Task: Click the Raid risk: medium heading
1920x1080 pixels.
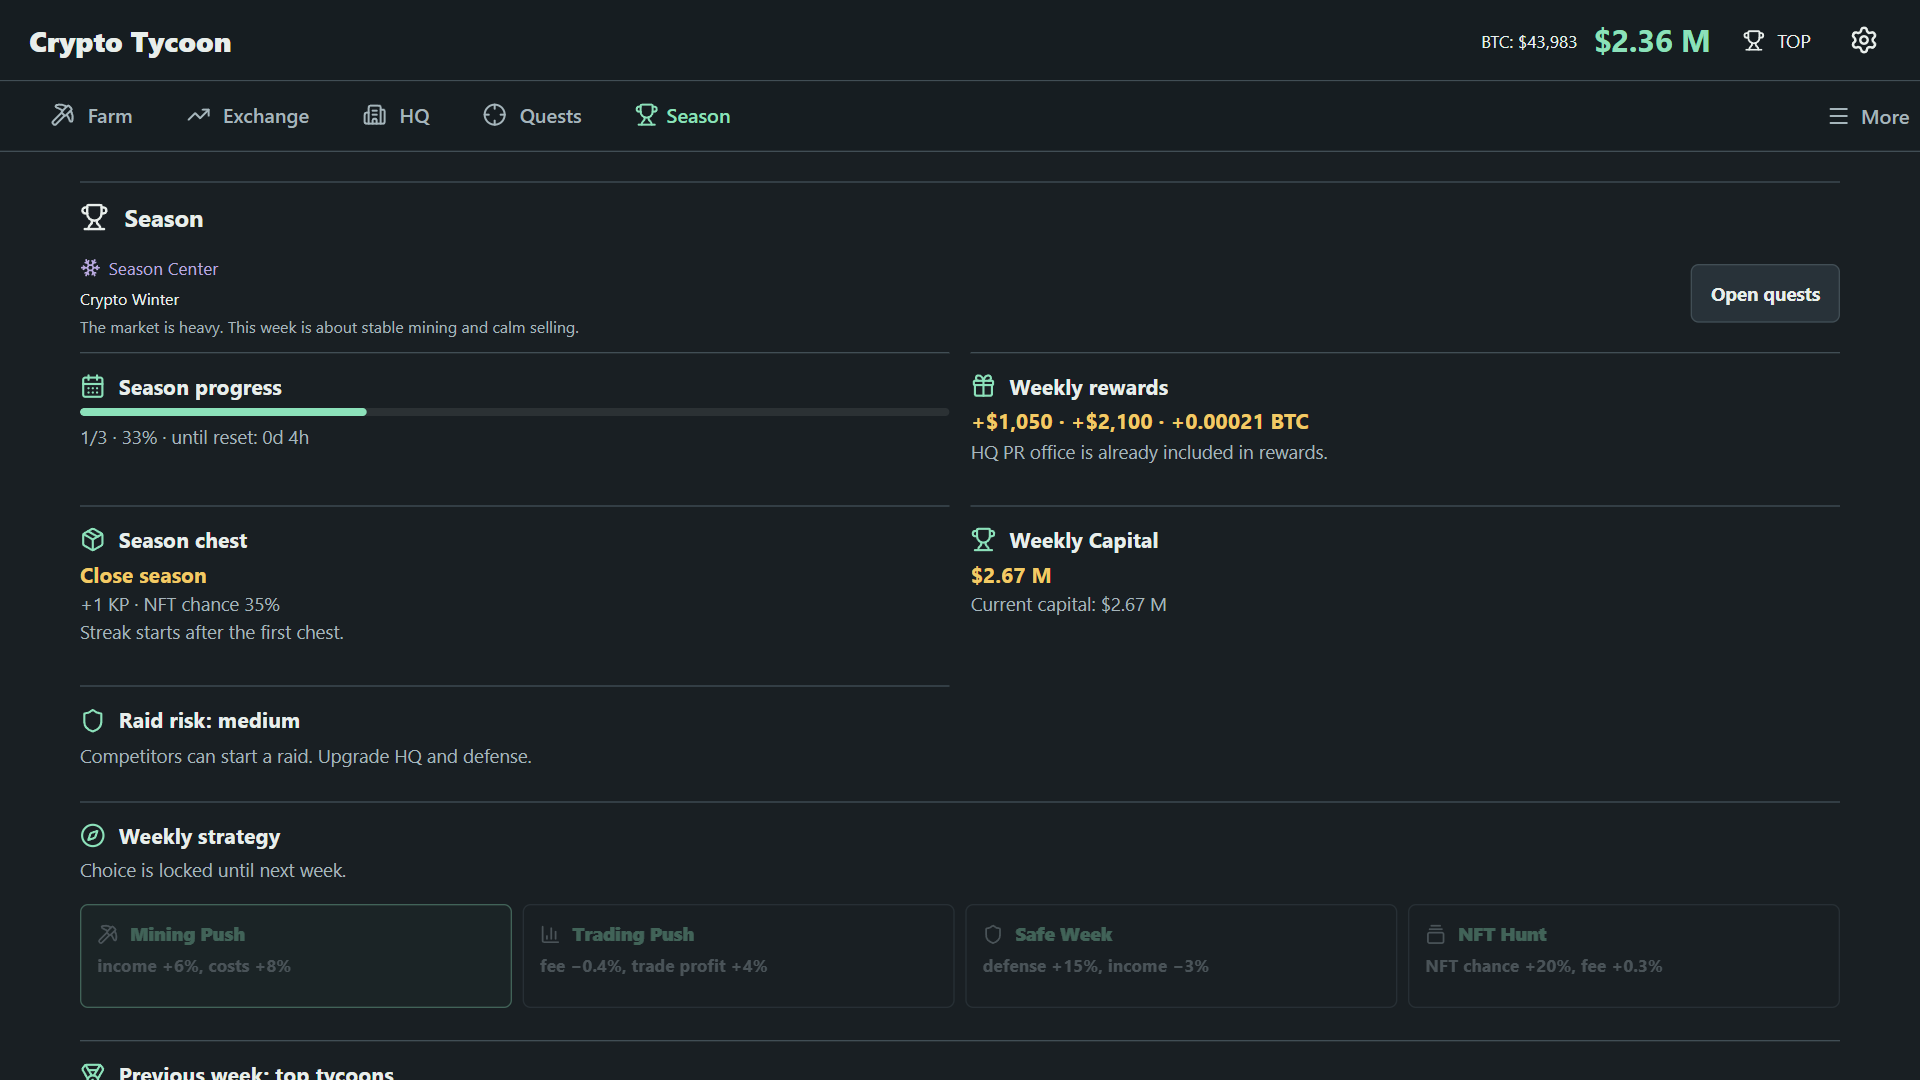Action: pyautogui.click(x=209, y=721)
